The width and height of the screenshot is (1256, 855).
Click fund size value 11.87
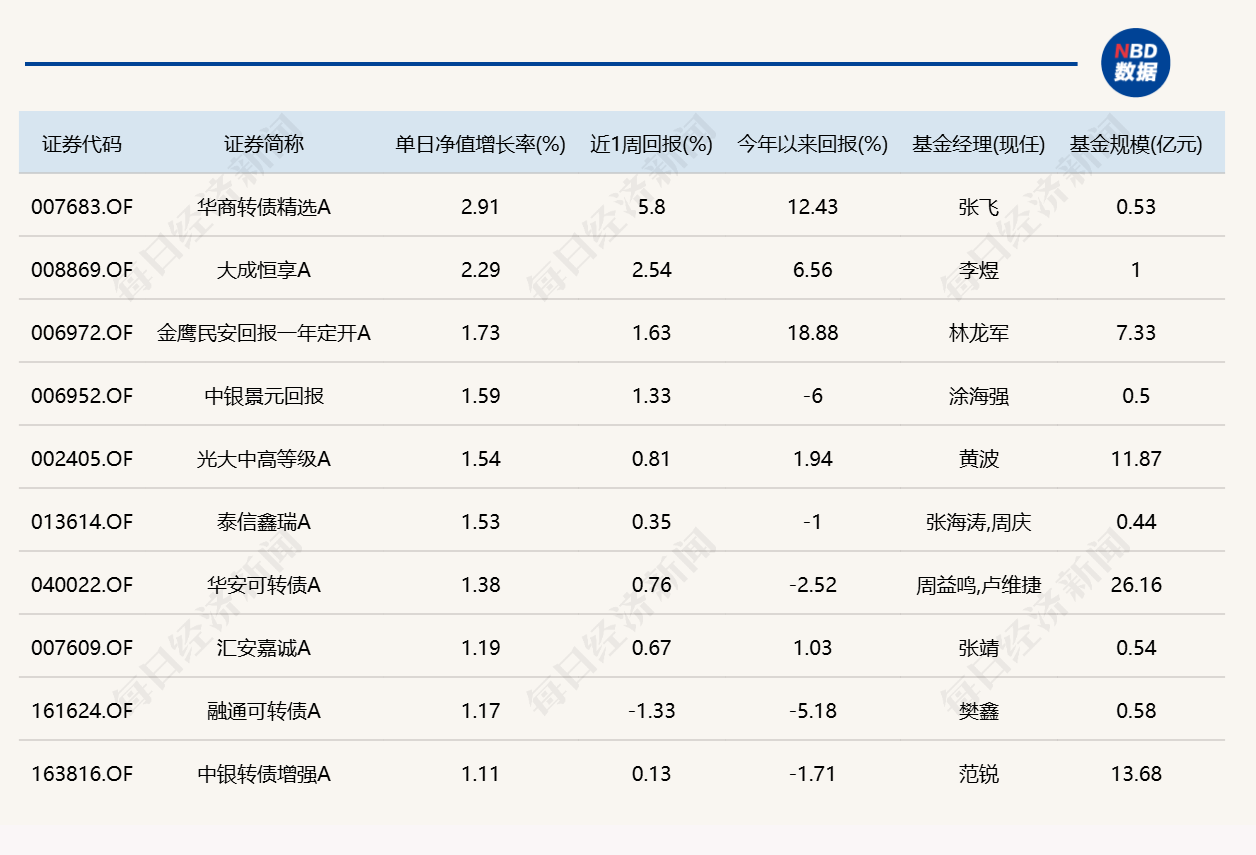1136,459
